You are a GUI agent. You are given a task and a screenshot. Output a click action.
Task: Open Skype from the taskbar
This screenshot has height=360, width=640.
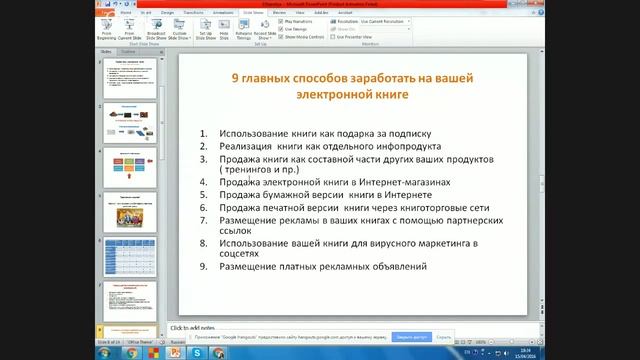click(197, 353)
